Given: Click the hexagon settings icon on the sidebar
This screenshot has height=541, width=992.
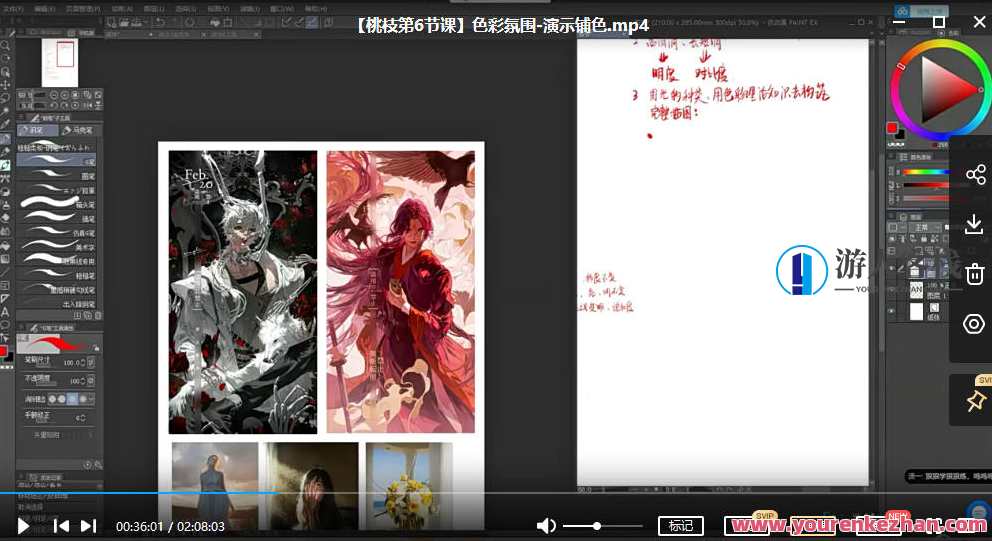Looking at the screenshot, I should point(974,324).
